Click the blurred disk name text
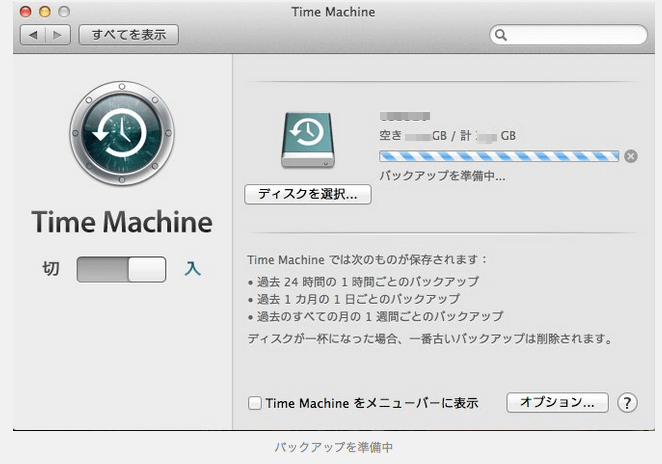Image resolution: width=662 pixels, height=464 pixels. pyautogui.click(x=405, y=116)
